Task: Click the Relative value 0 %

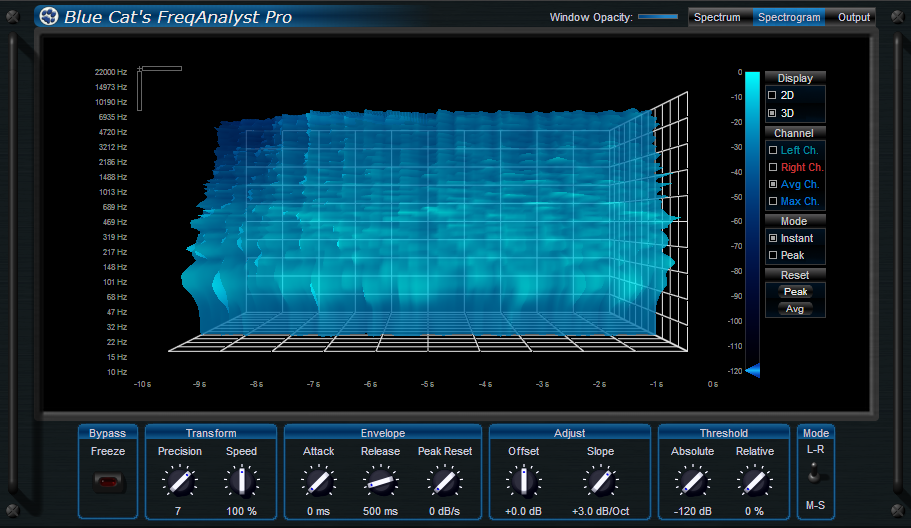Action: [x=754, y=511]
